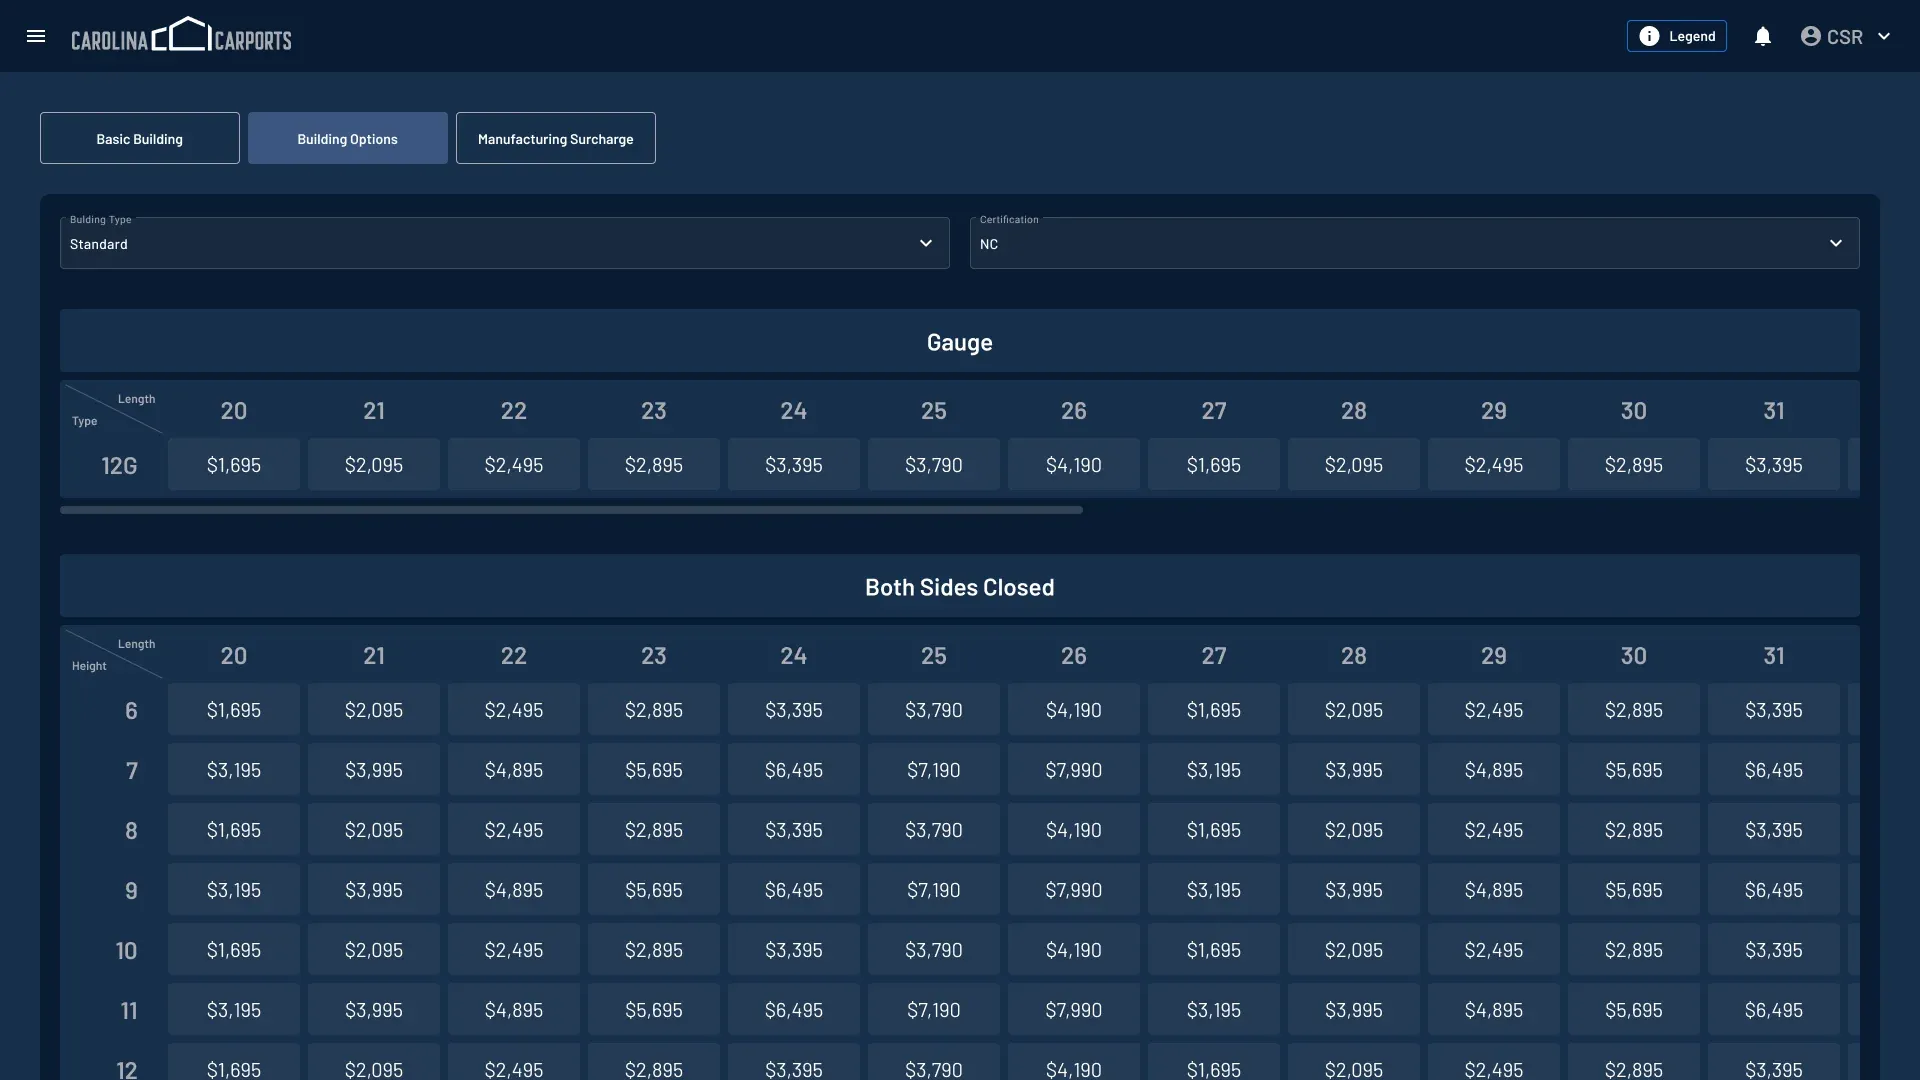Click the Carolina Carports logo

point(181,35)
